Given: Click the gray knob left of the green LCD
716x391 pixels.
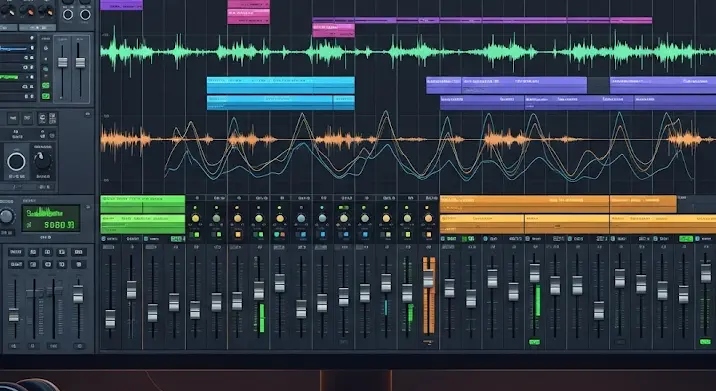Looking at the screenshot, I should 6,216.
